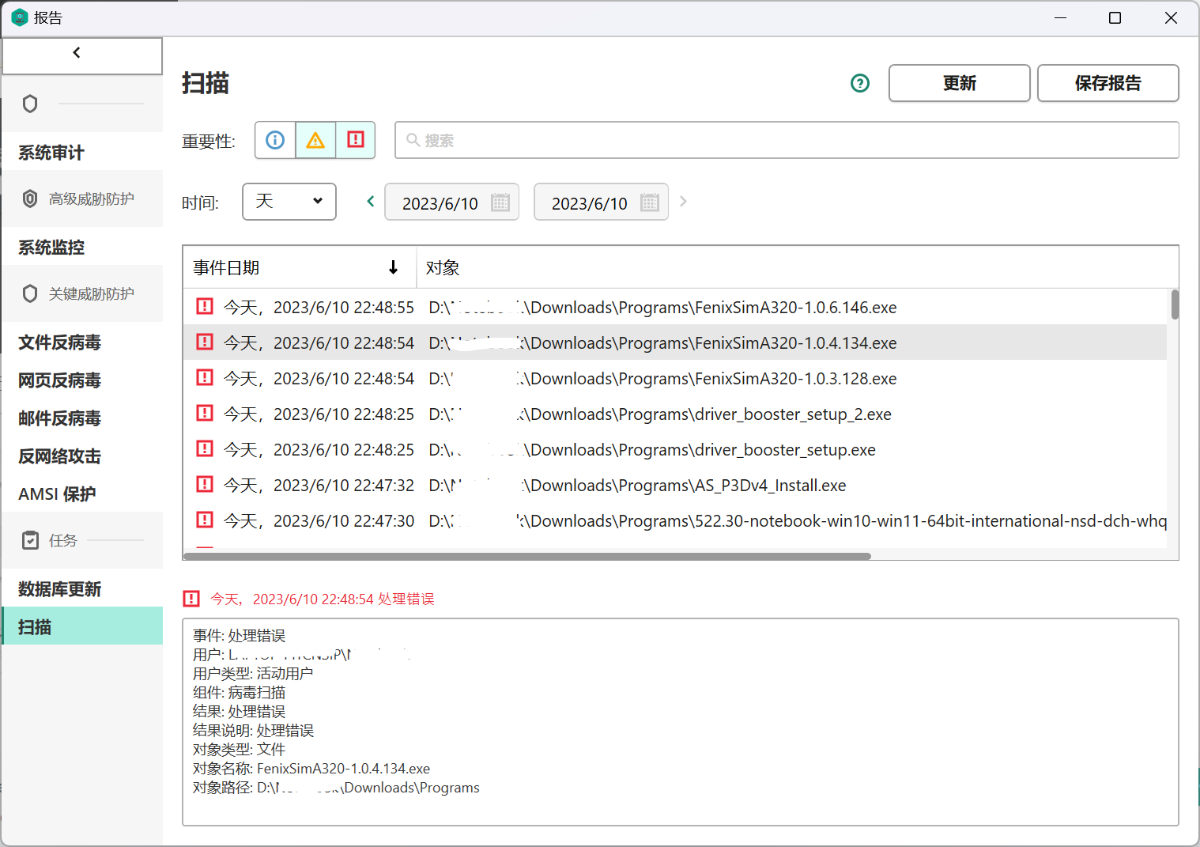Screen dimensions: 1200x847
Task: Click inside the 搜索 search field
Action: pyautogui.click(x=787, y=140)
